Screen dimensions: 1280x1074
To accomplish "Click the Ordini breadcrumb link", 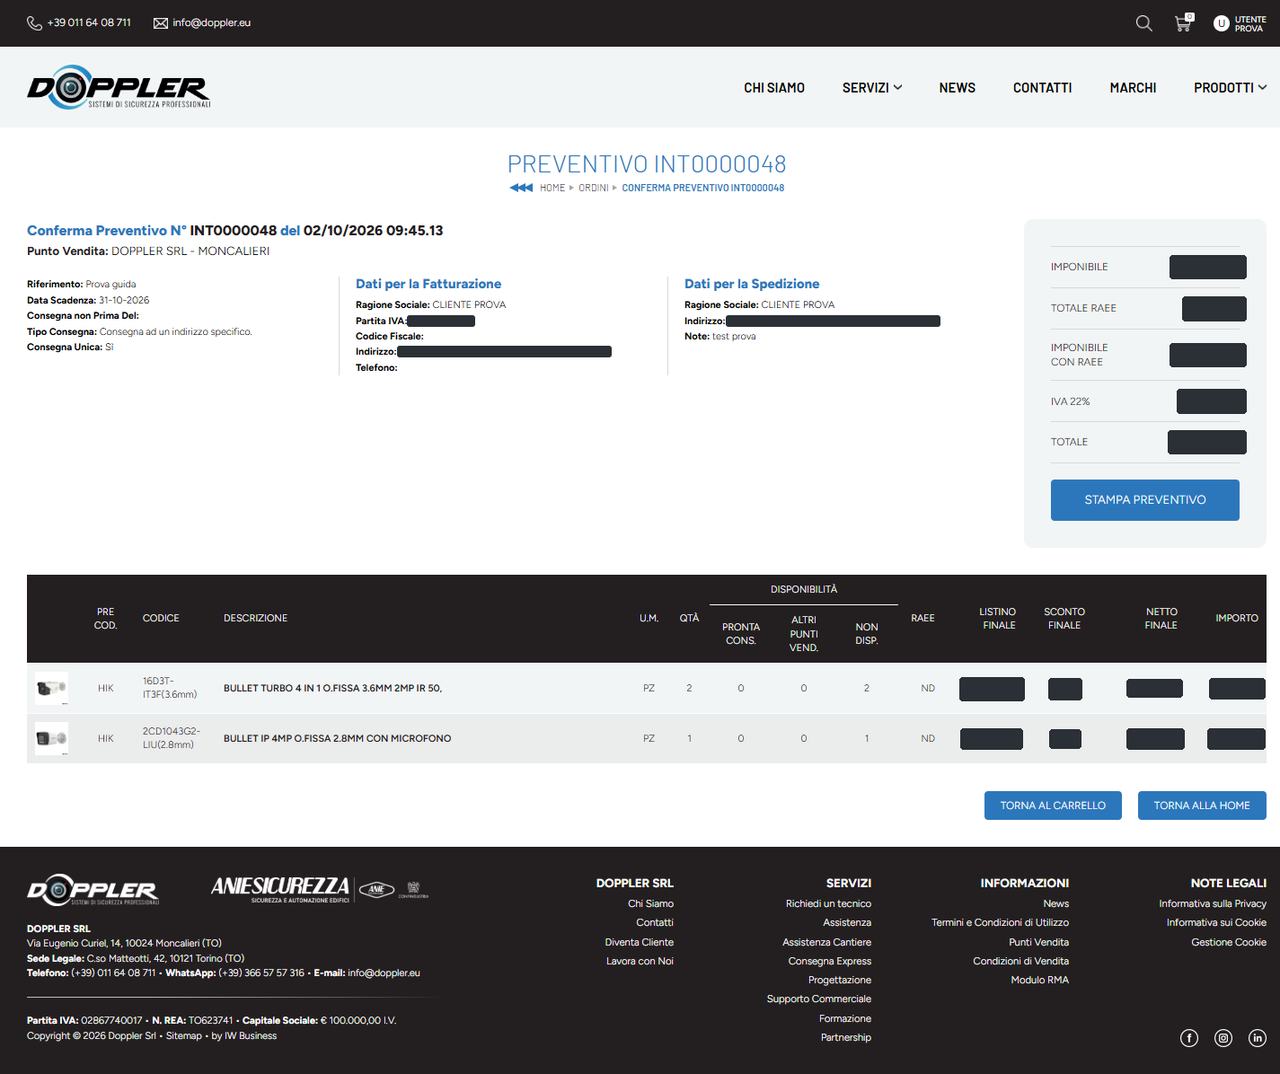I will coord(593,188).
